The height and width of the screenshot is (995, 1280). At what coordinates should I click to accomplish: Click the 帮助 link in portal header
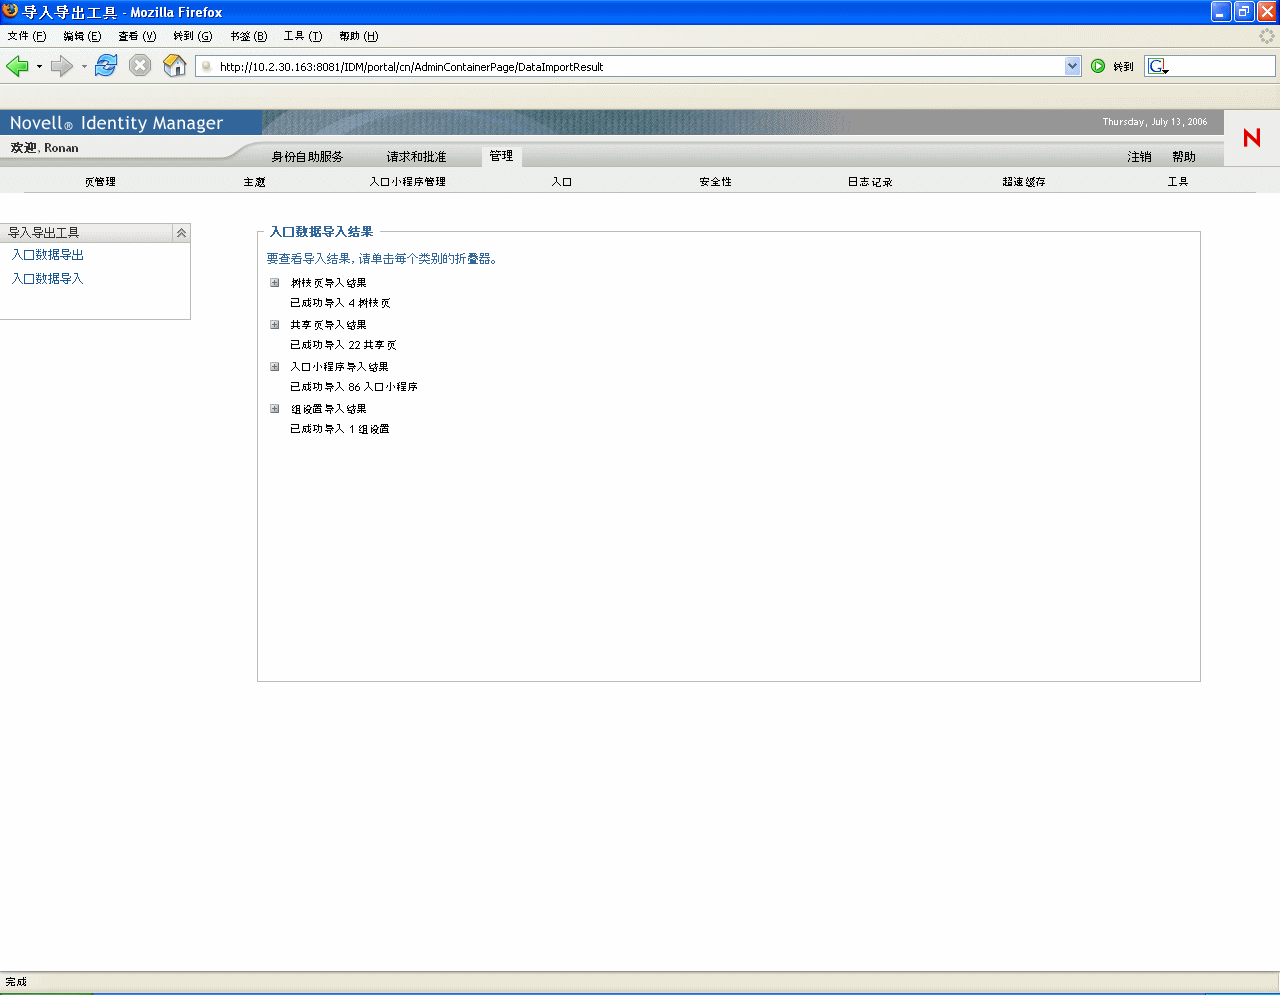click(1184, 157)
